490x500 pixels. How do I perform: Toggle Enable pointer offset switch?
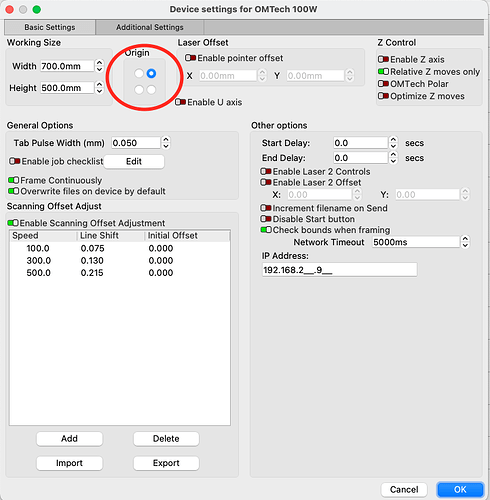pos(190,58)
